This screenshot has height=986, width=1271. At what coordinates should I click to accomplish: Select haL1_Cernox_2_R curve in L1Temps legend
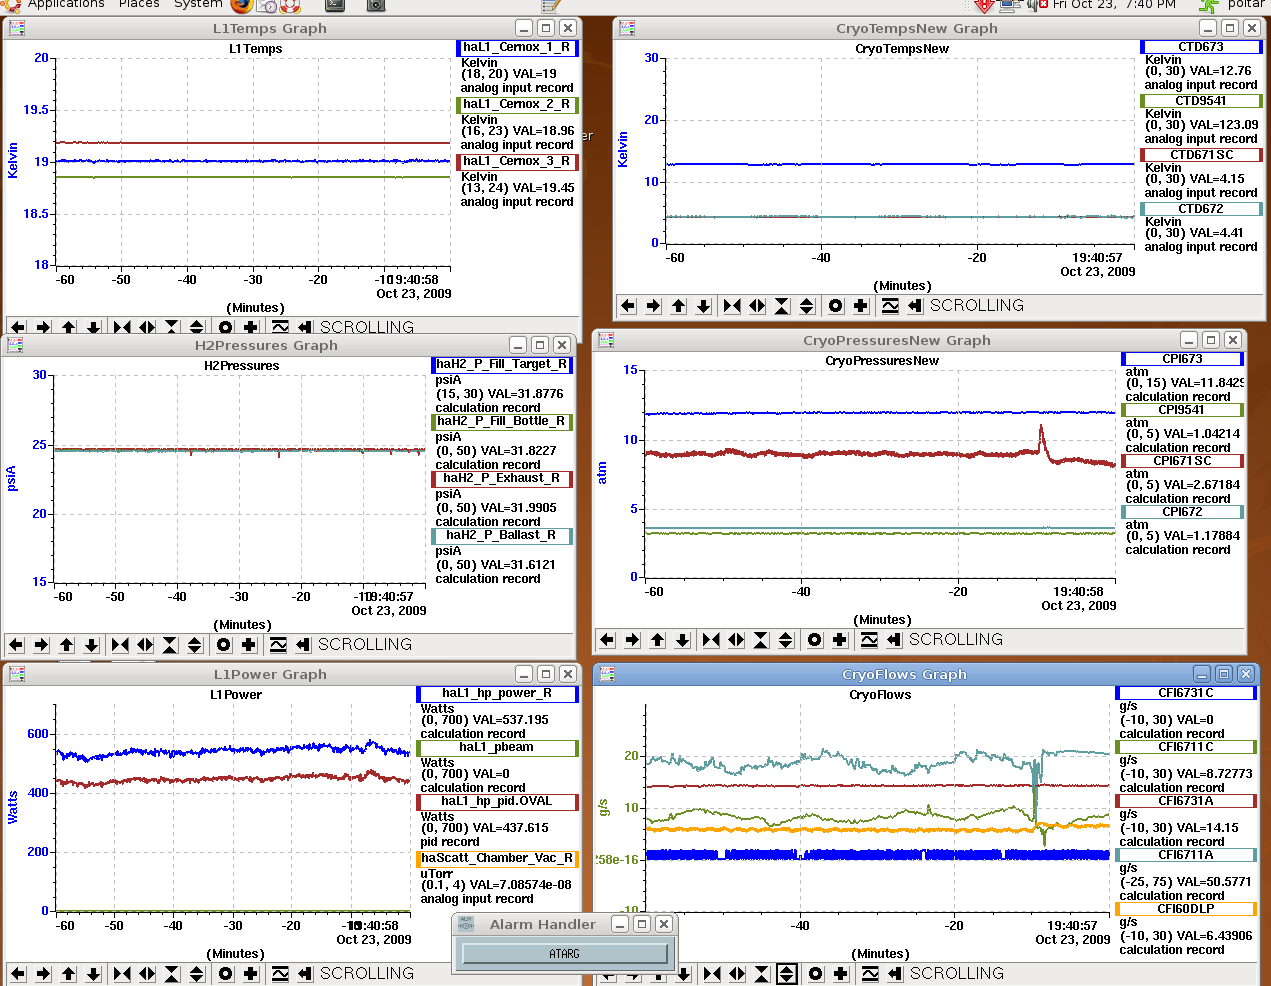(517, 104)
